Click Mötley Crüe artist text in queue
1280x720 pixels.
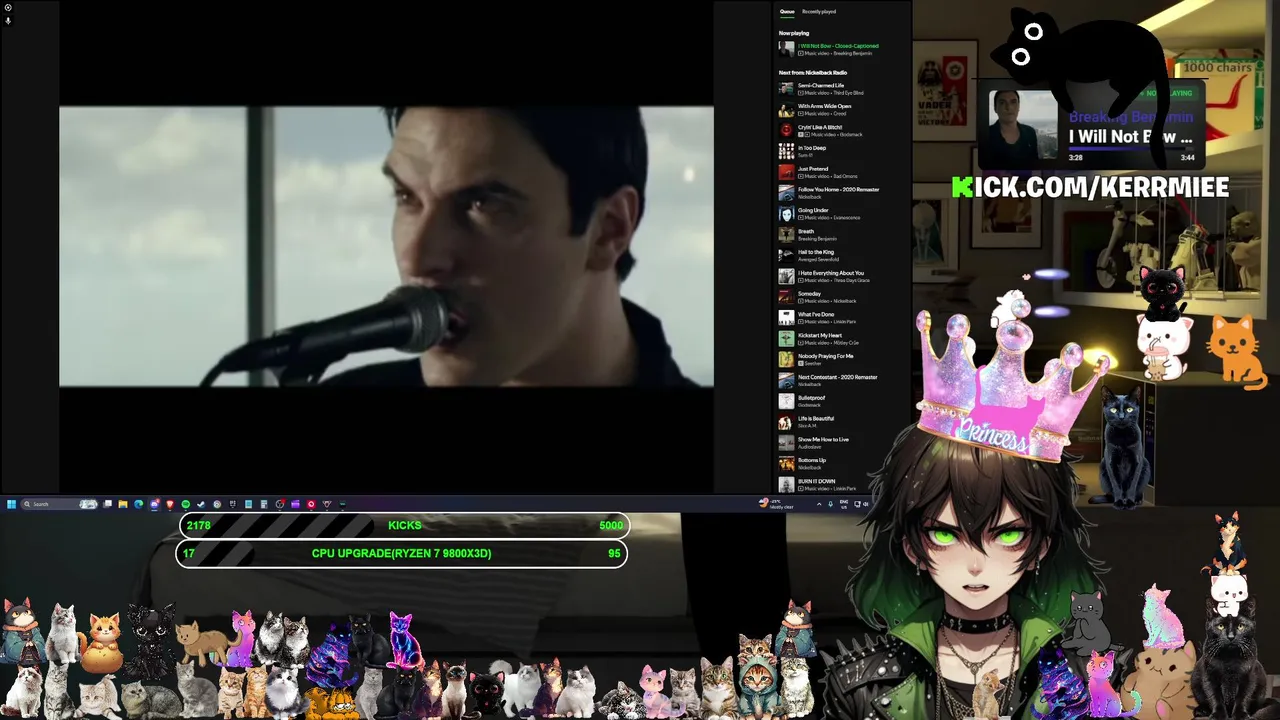point(846,343)
